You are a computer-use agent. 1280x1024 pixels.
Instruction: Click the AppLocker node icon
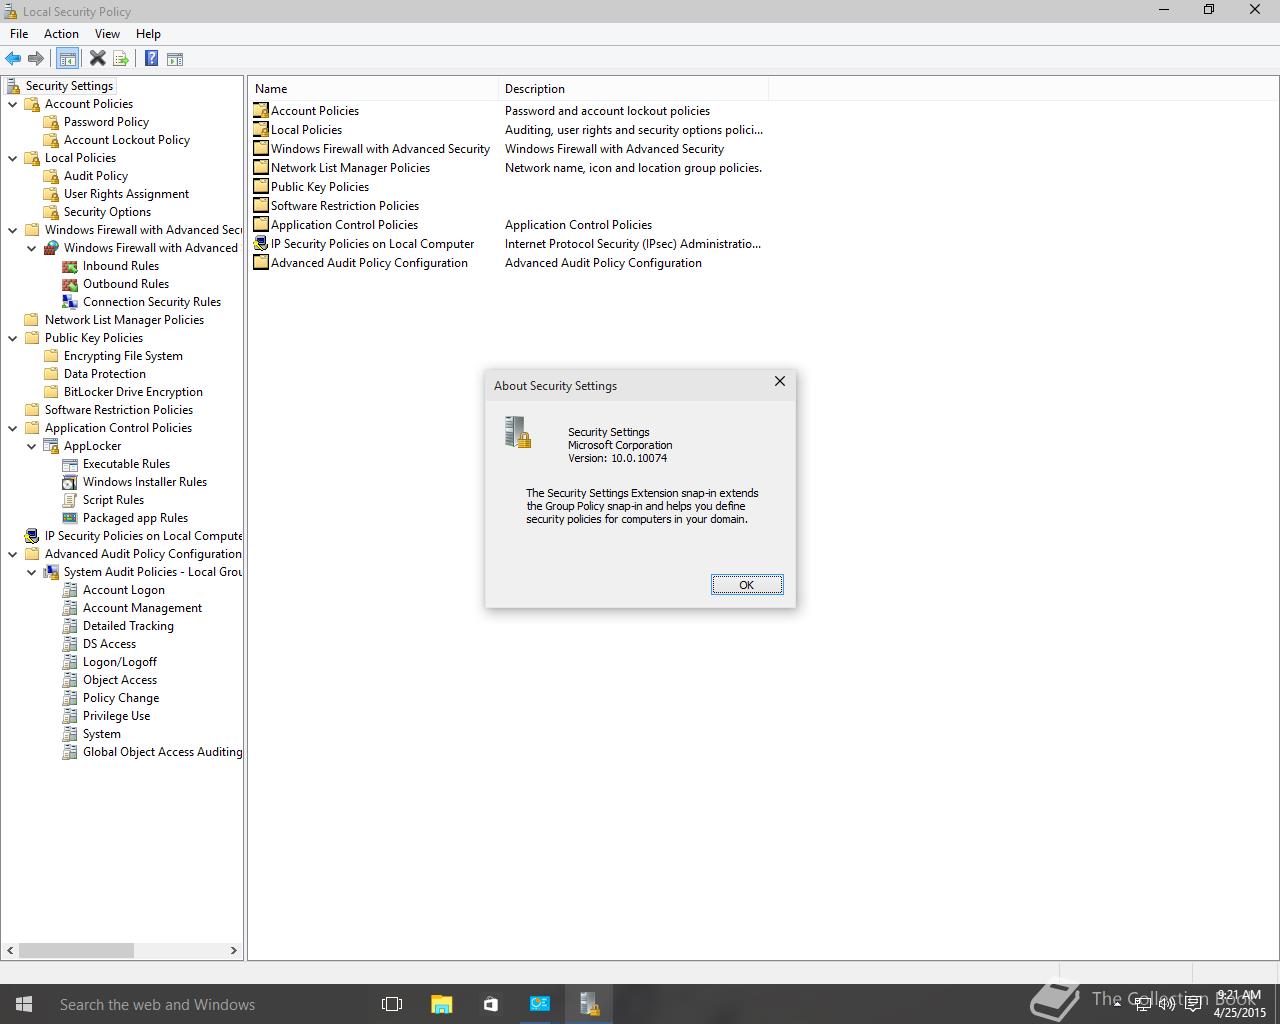click(x=51, y=446)
